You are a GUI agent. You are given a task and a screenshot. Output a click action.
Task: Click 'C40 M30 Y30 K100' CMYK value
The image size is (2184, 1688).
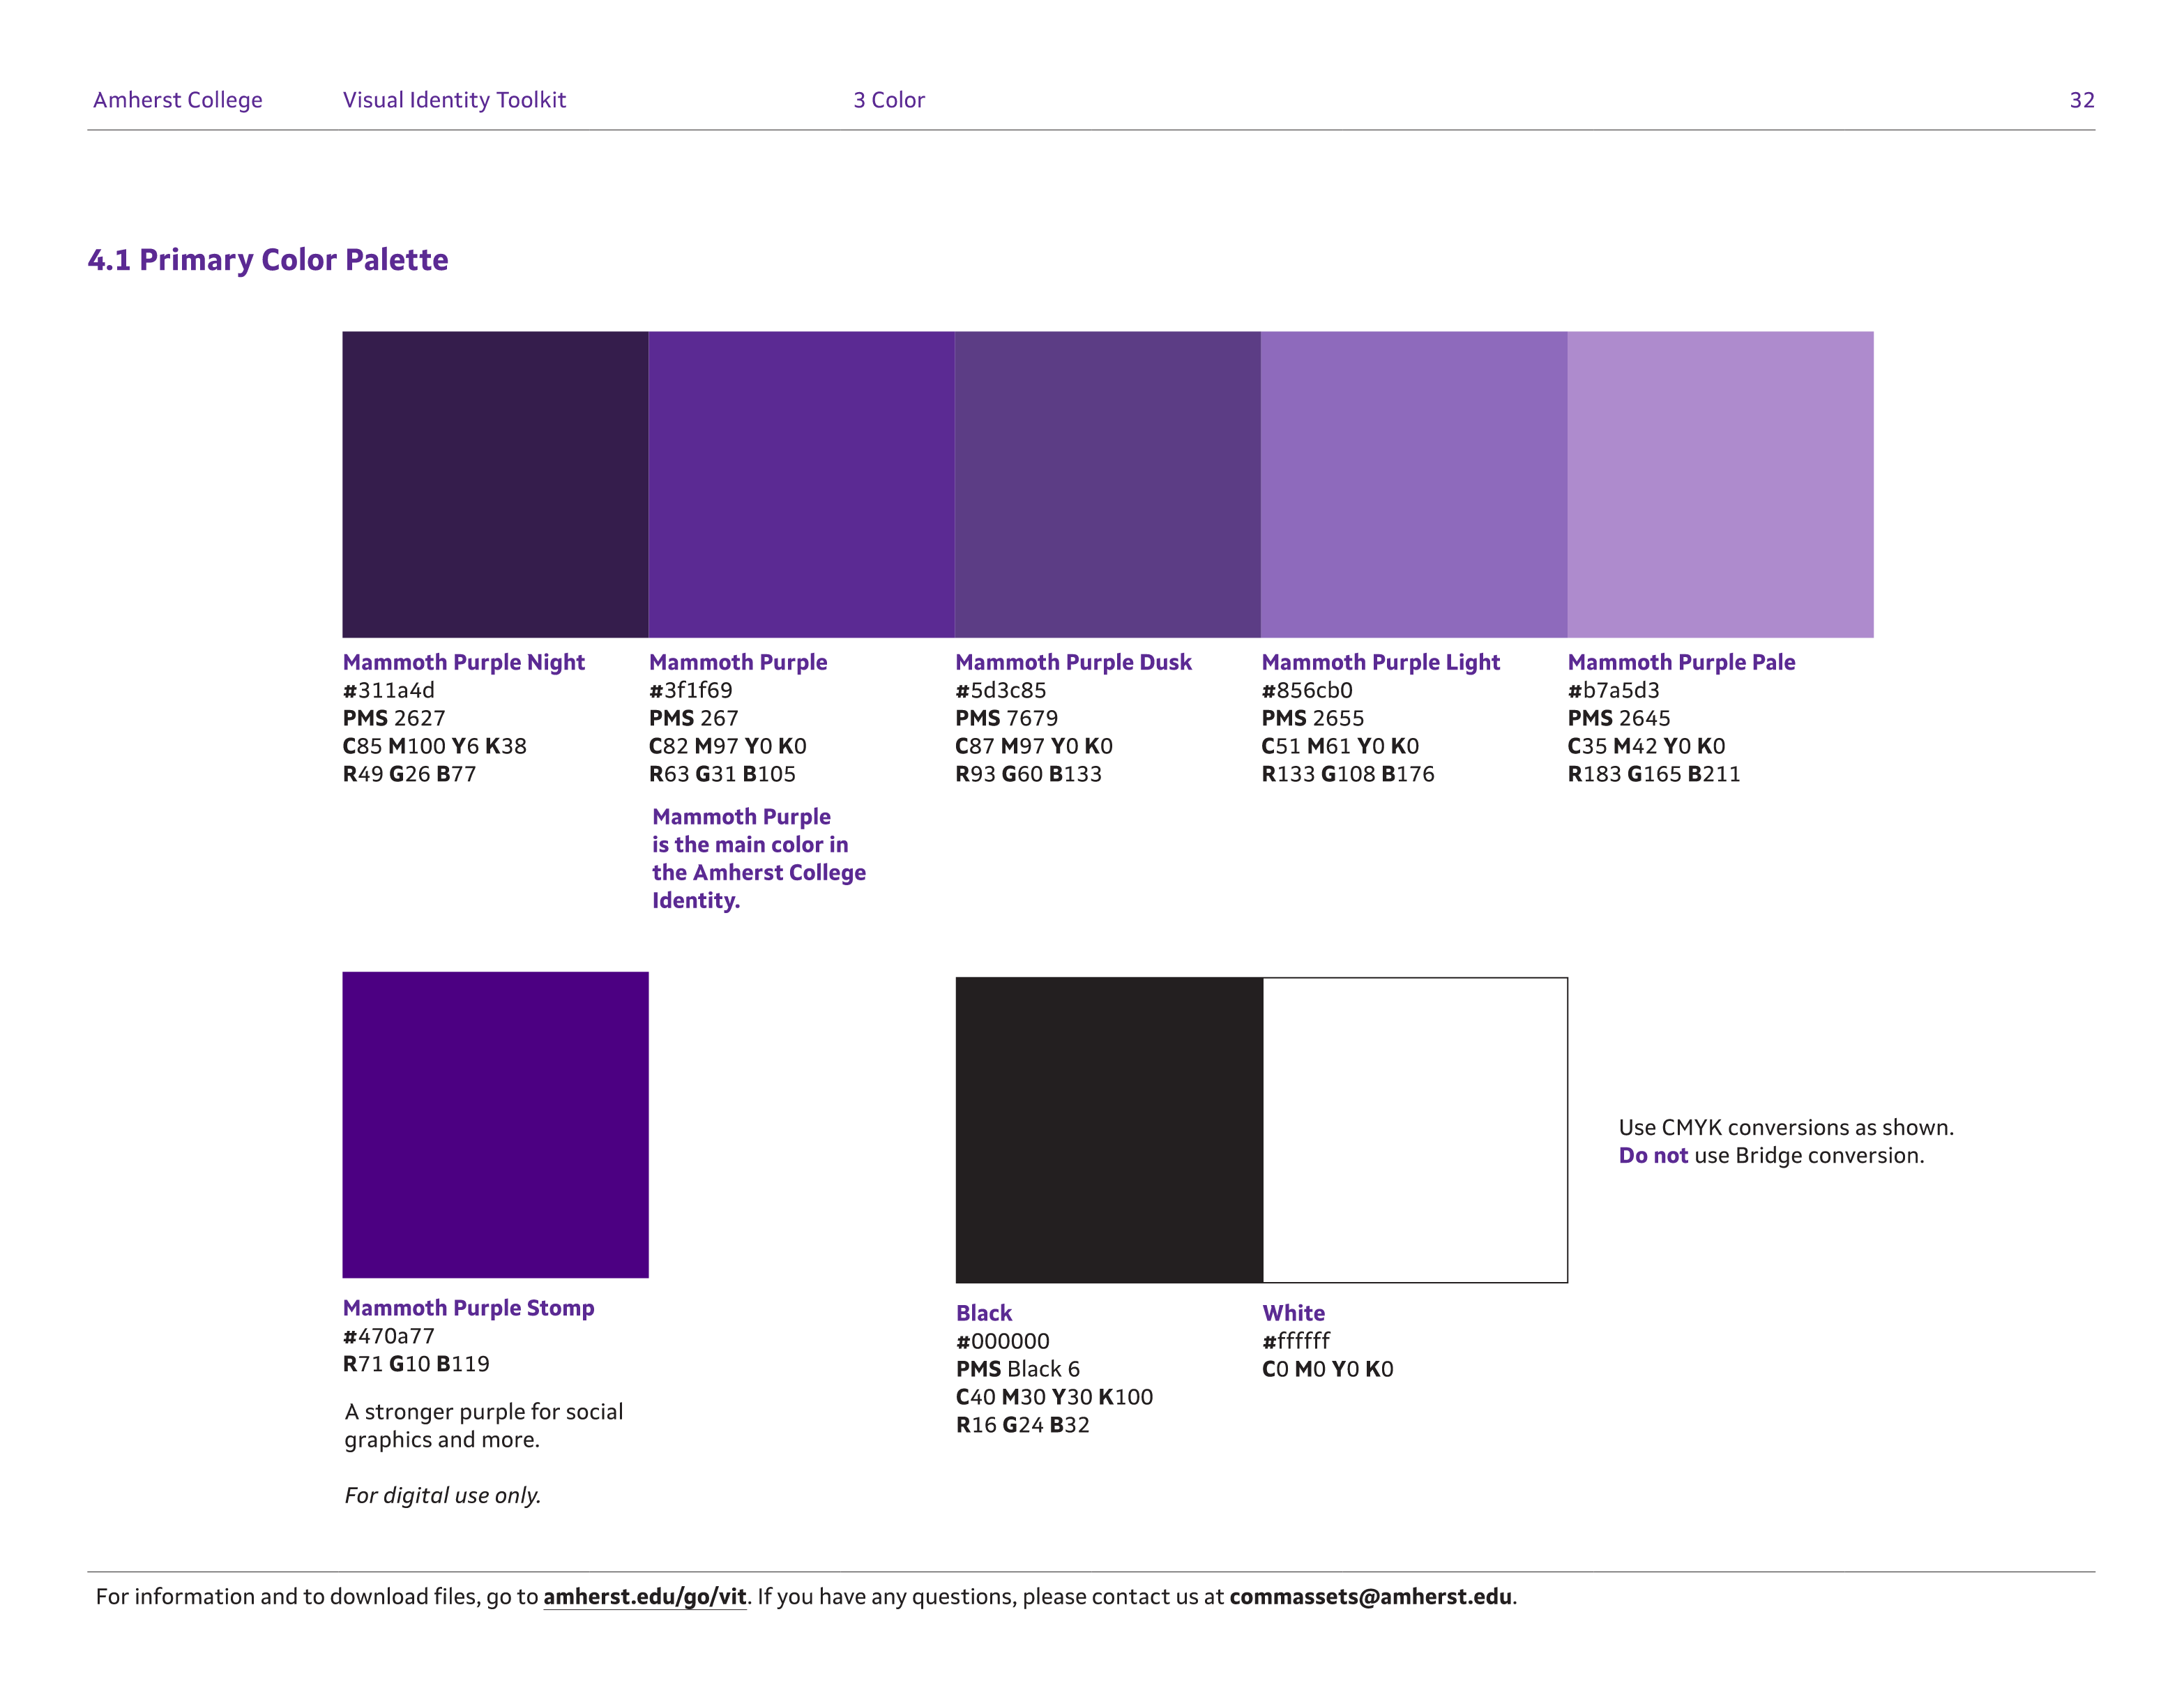pyautogui.click(x=1055, y=1397)
